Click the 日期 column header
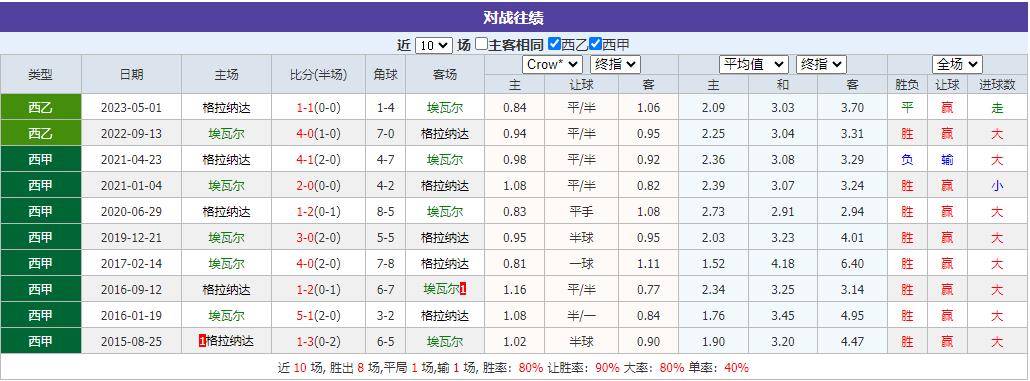This screenshot has height=381, width=1030. [131, 74]
